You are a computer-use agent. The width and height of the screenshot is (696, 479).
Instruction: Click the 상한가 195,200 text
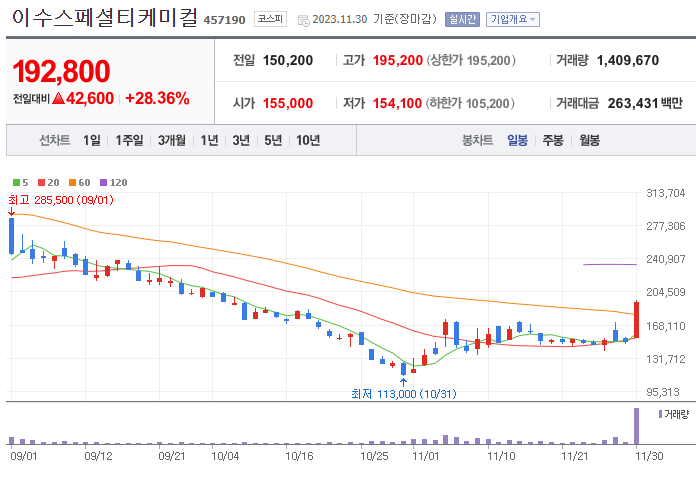pos(471,60)
